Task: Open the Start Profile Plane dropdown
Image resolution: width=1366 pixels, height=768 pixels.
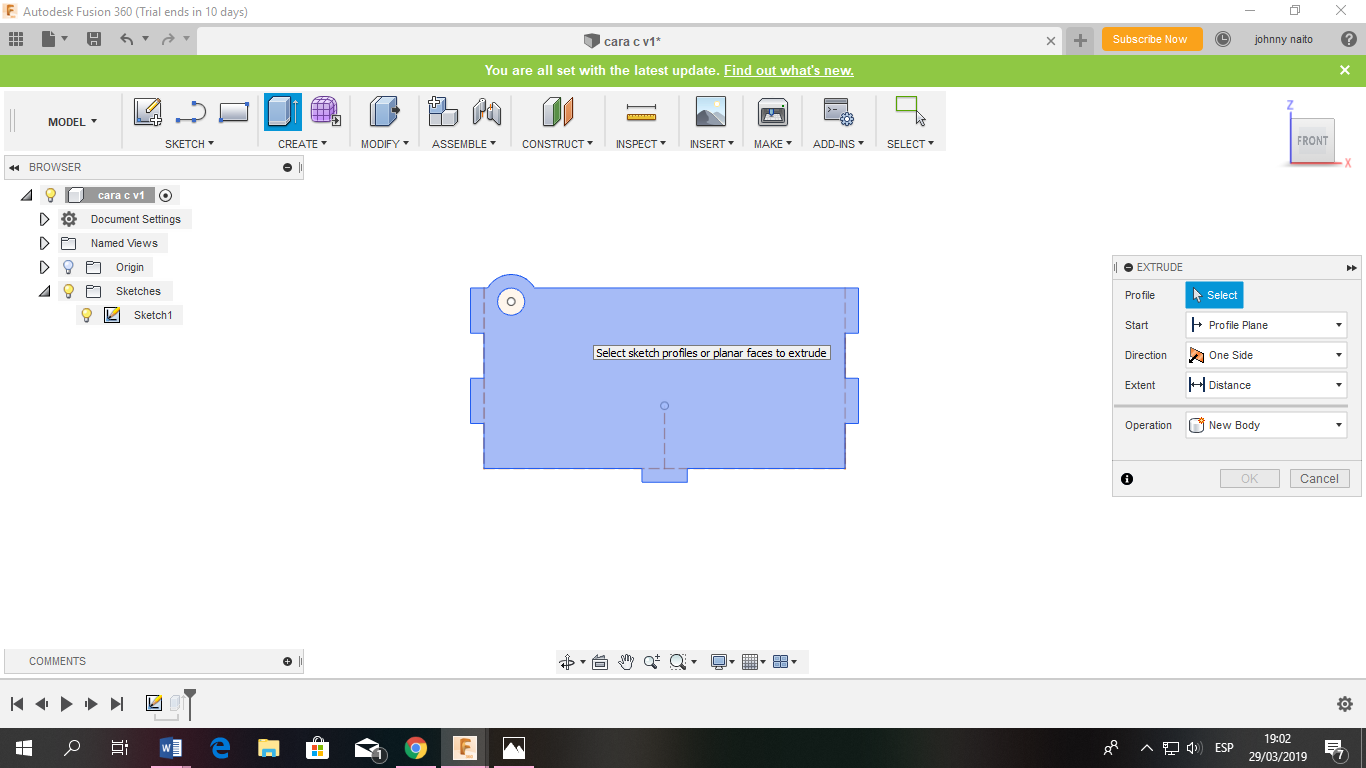Action: [1266, 325]
